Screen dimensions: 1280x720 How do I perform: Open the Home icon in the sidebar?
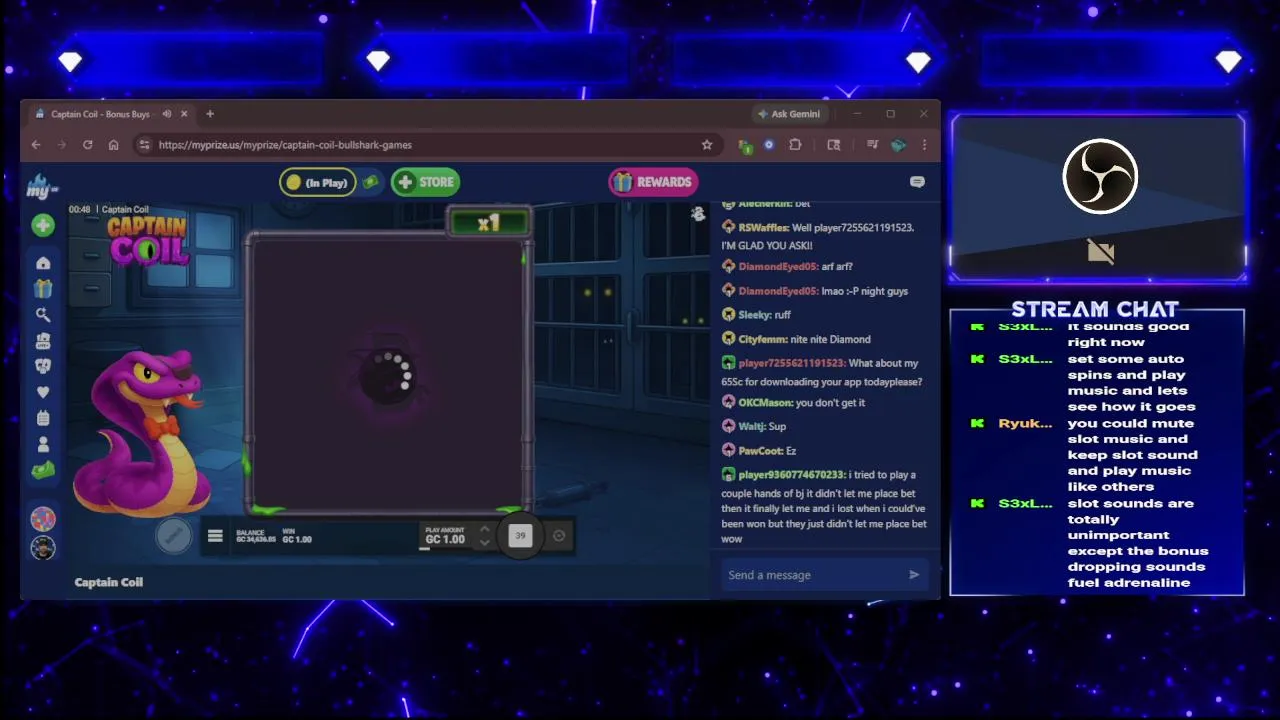point(43,263)
